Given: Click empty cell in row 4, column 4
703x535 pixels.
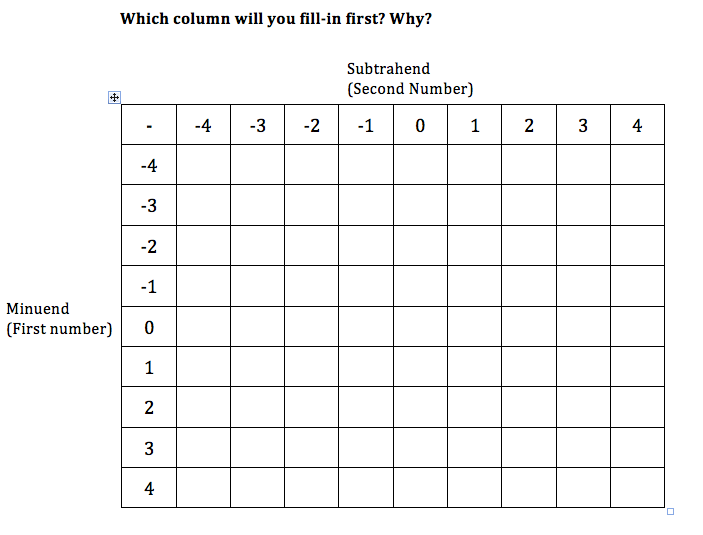Looking at the screenshot, I should click(637, 488).
